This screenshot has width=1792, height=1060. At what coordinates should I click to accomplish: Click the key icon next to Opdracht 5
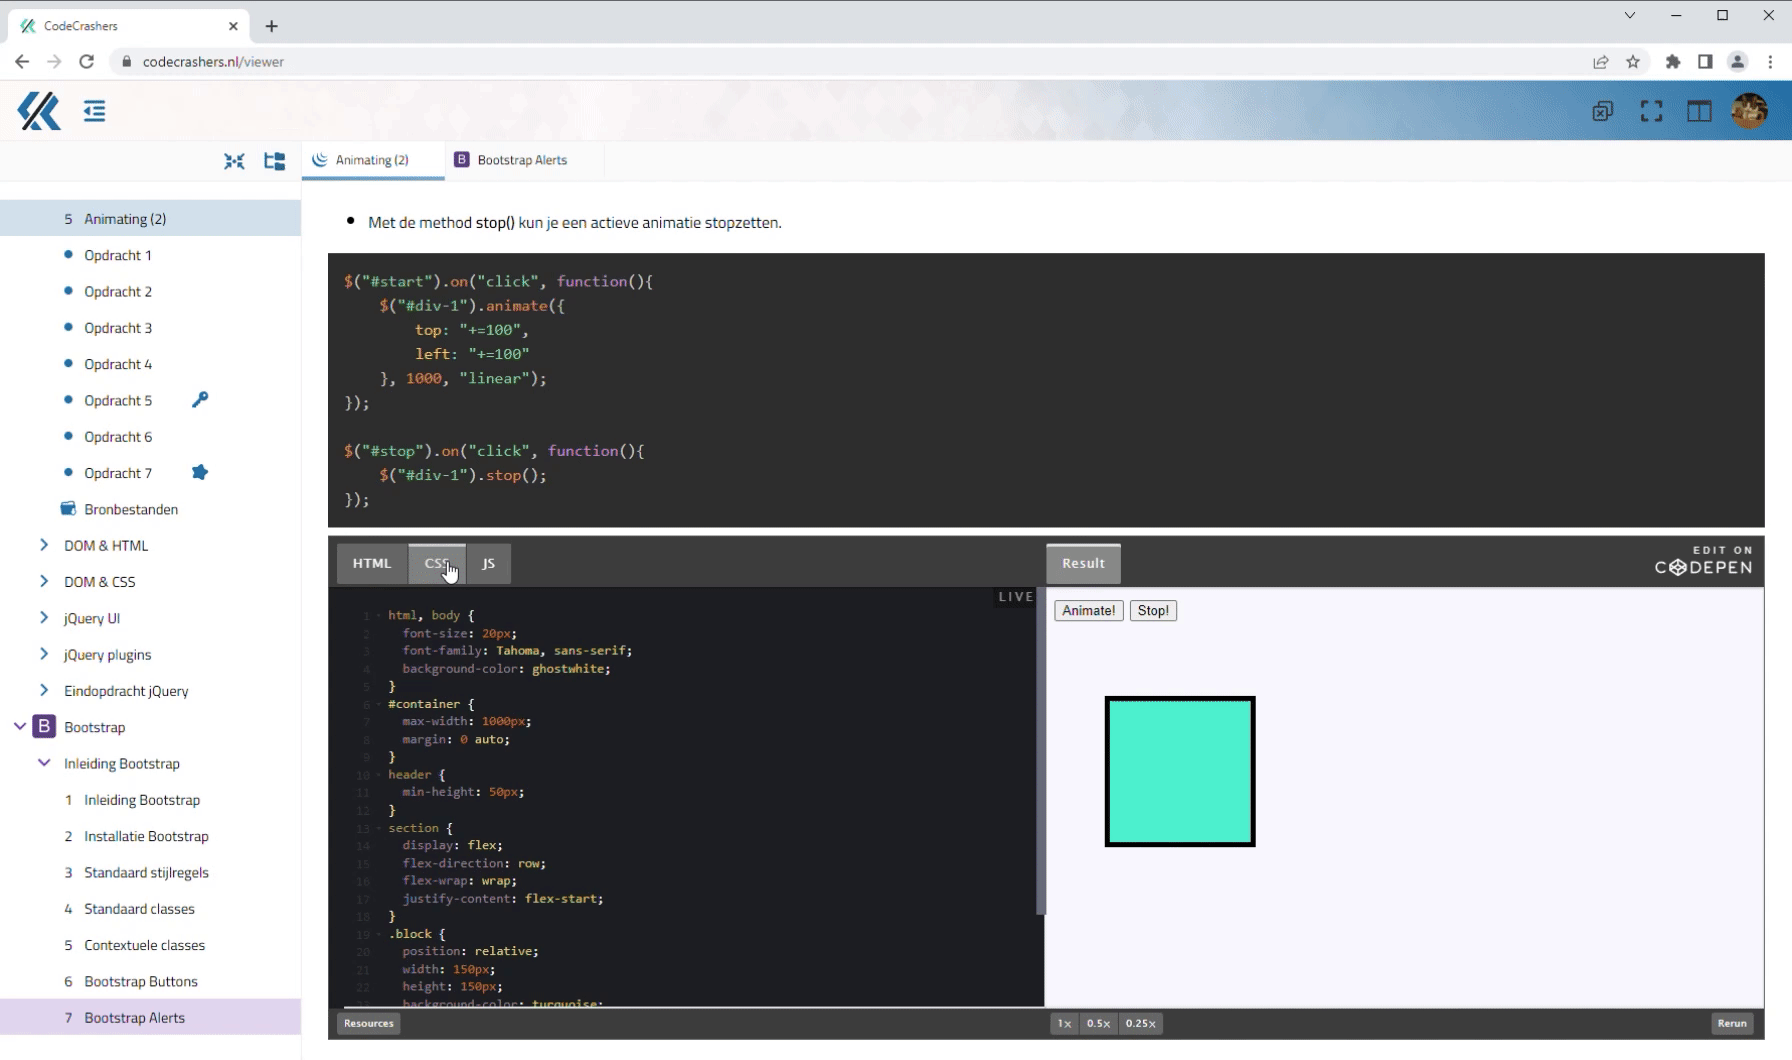click(200, 400)
